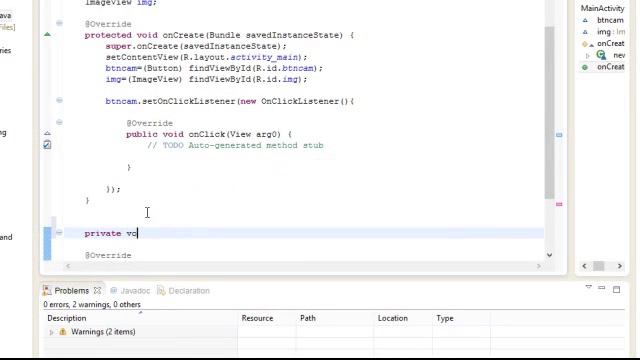Select MainActivity in the Outline view

tap(602, 8)
